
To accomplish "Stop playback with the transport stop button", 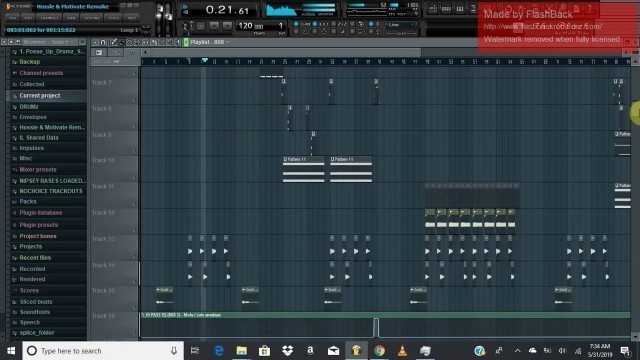I will click(x=214, y=26).
